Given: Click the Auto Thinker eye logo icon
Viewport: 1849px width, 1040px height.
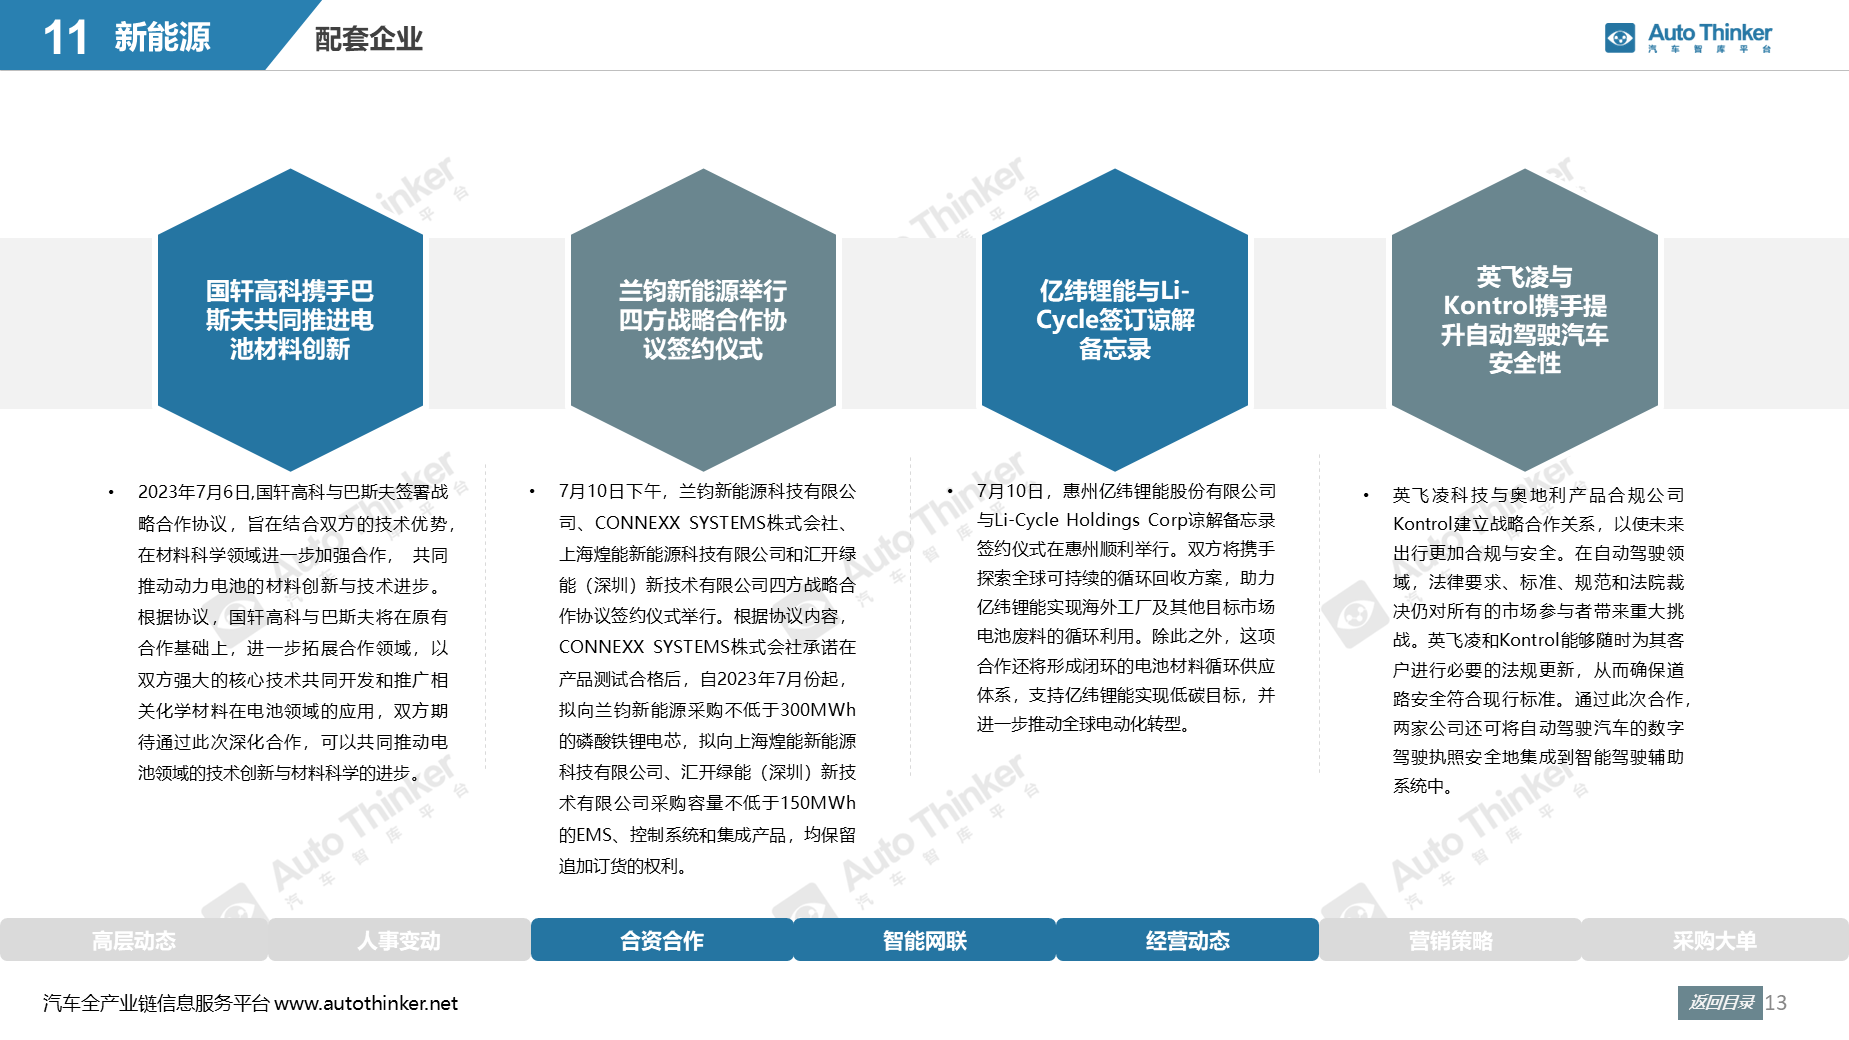Looking at the screenshot, I should pyautogui.click(x=1620, y=38).
